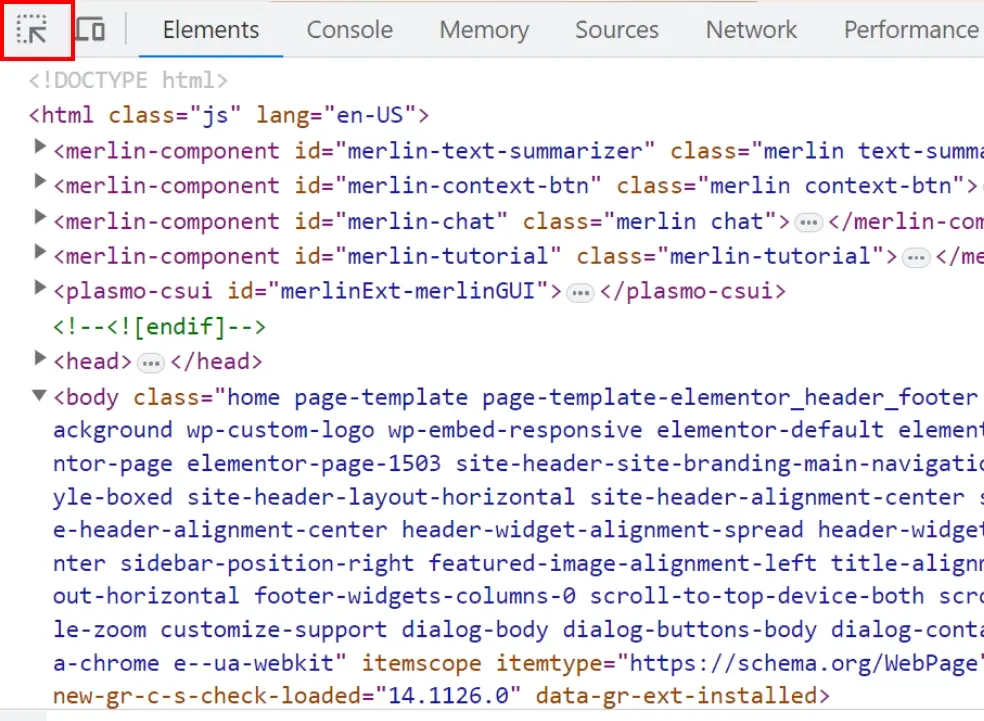Click the itemtype schema.org/WebPage URL value

click(x=806, y=663)
